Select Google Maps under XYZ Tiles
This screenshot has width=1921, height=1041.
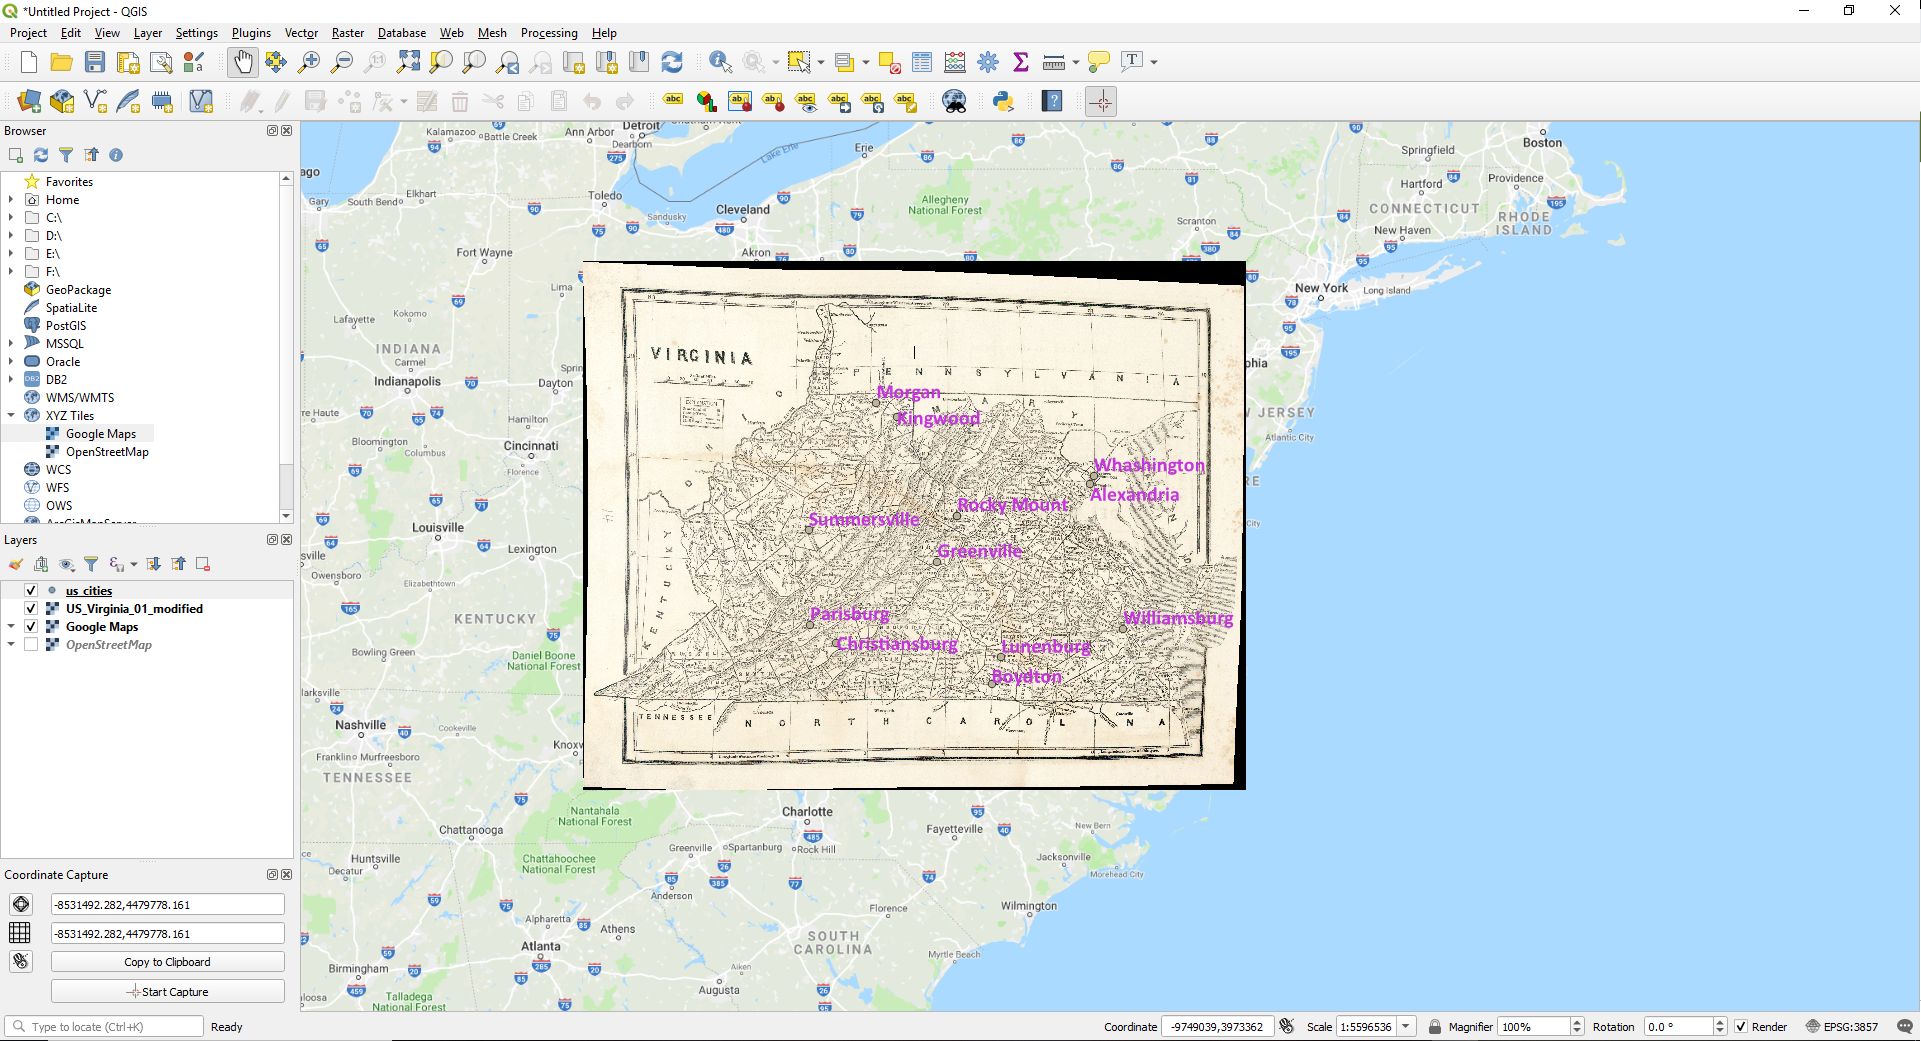pos(100,434)
